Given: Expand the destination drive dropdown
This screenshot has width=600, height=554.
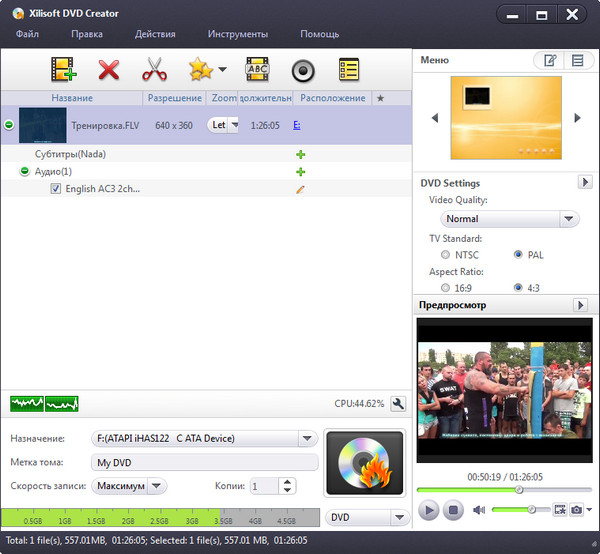Looking at the screenshot, I should tap(307, 438).
